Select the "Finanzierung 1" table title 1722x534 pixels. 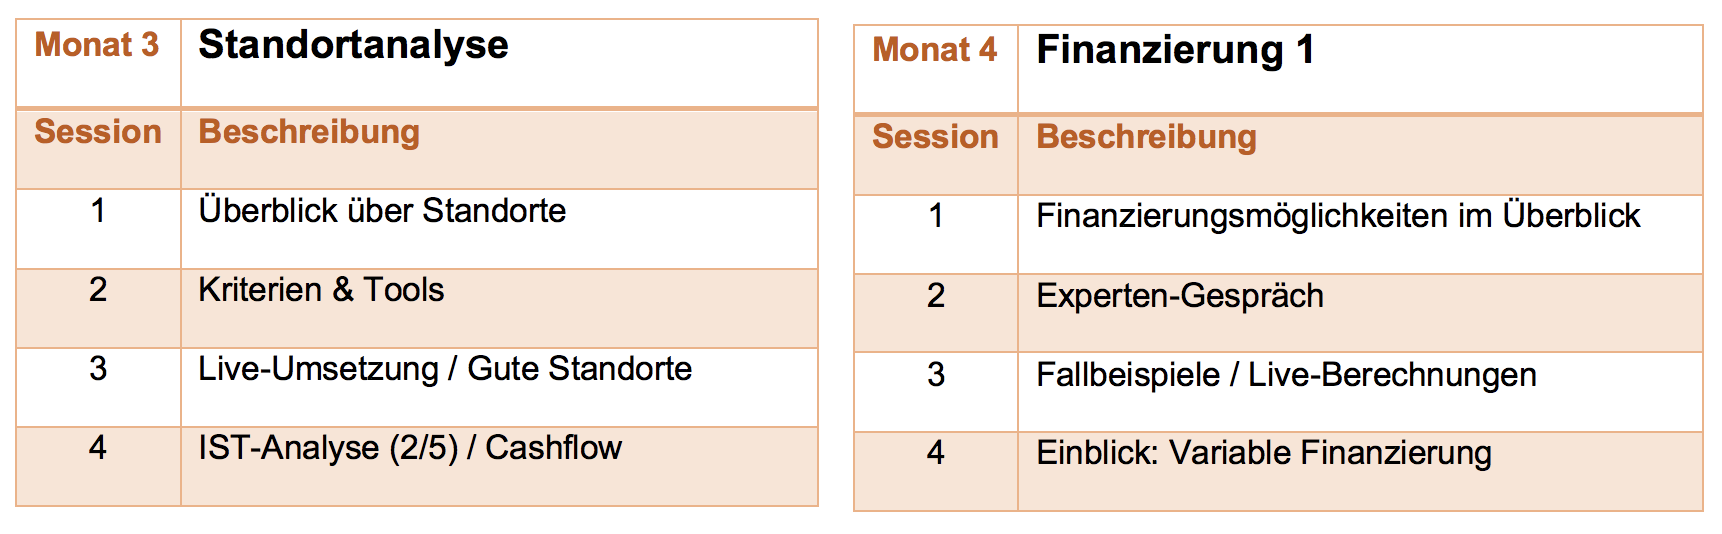pyautogui.click(x=1175, y=50)
